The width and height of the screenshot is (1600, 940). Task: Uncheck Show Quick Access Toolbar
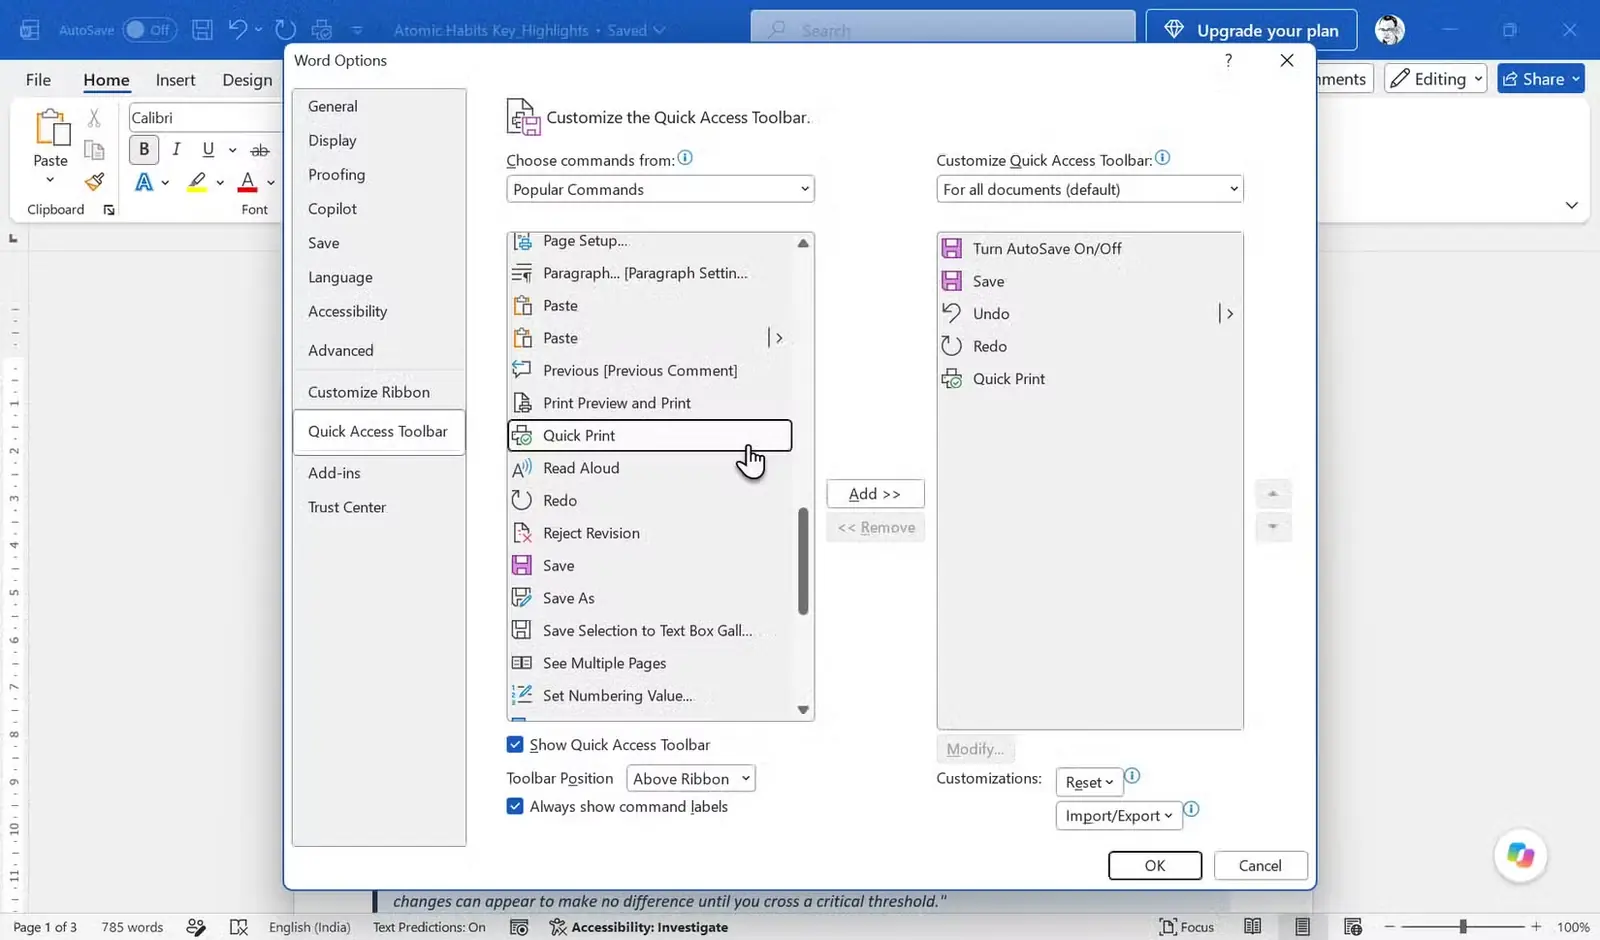pyautogui.click(x=515, y=744)
